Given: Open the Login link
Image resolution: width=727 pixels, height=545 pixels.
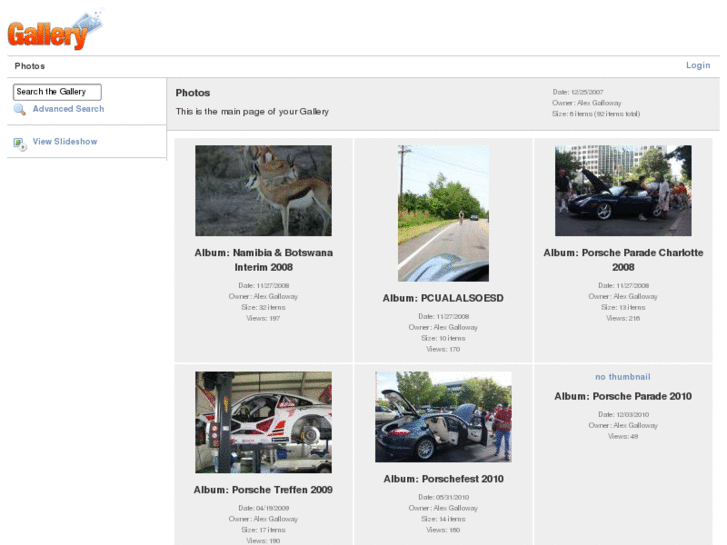Looking at the screenshot, I should [x=697, y=66].
